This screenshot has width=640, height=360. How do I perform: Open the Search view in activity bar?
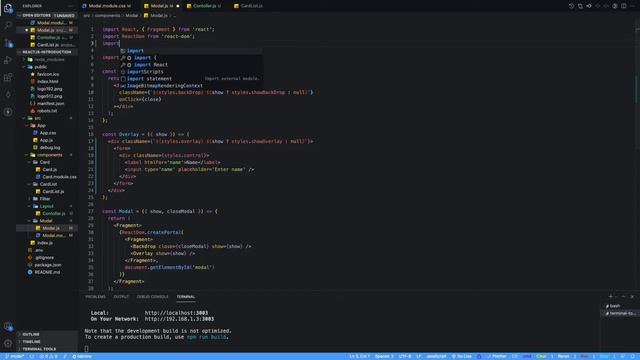click(8, 25)
